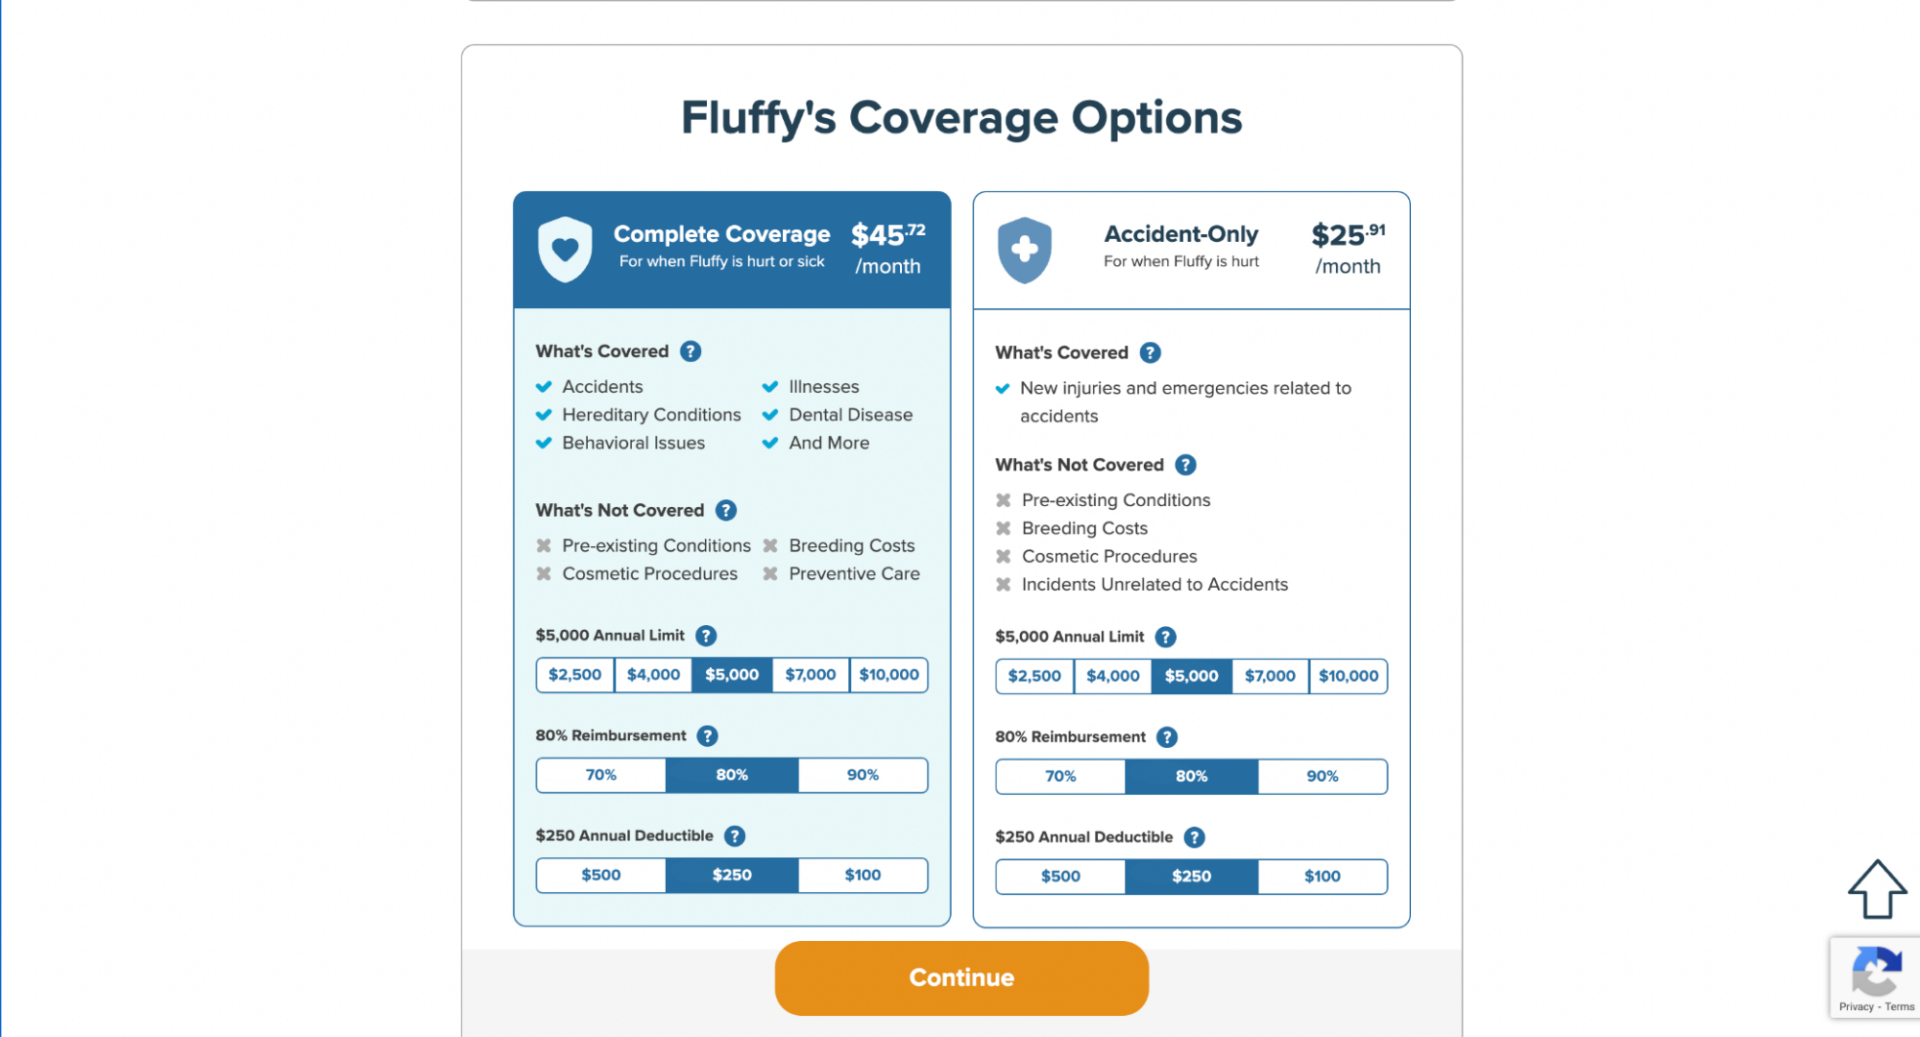Open the 80% Reimbursement help on Accident-Only

point(1166,737)
